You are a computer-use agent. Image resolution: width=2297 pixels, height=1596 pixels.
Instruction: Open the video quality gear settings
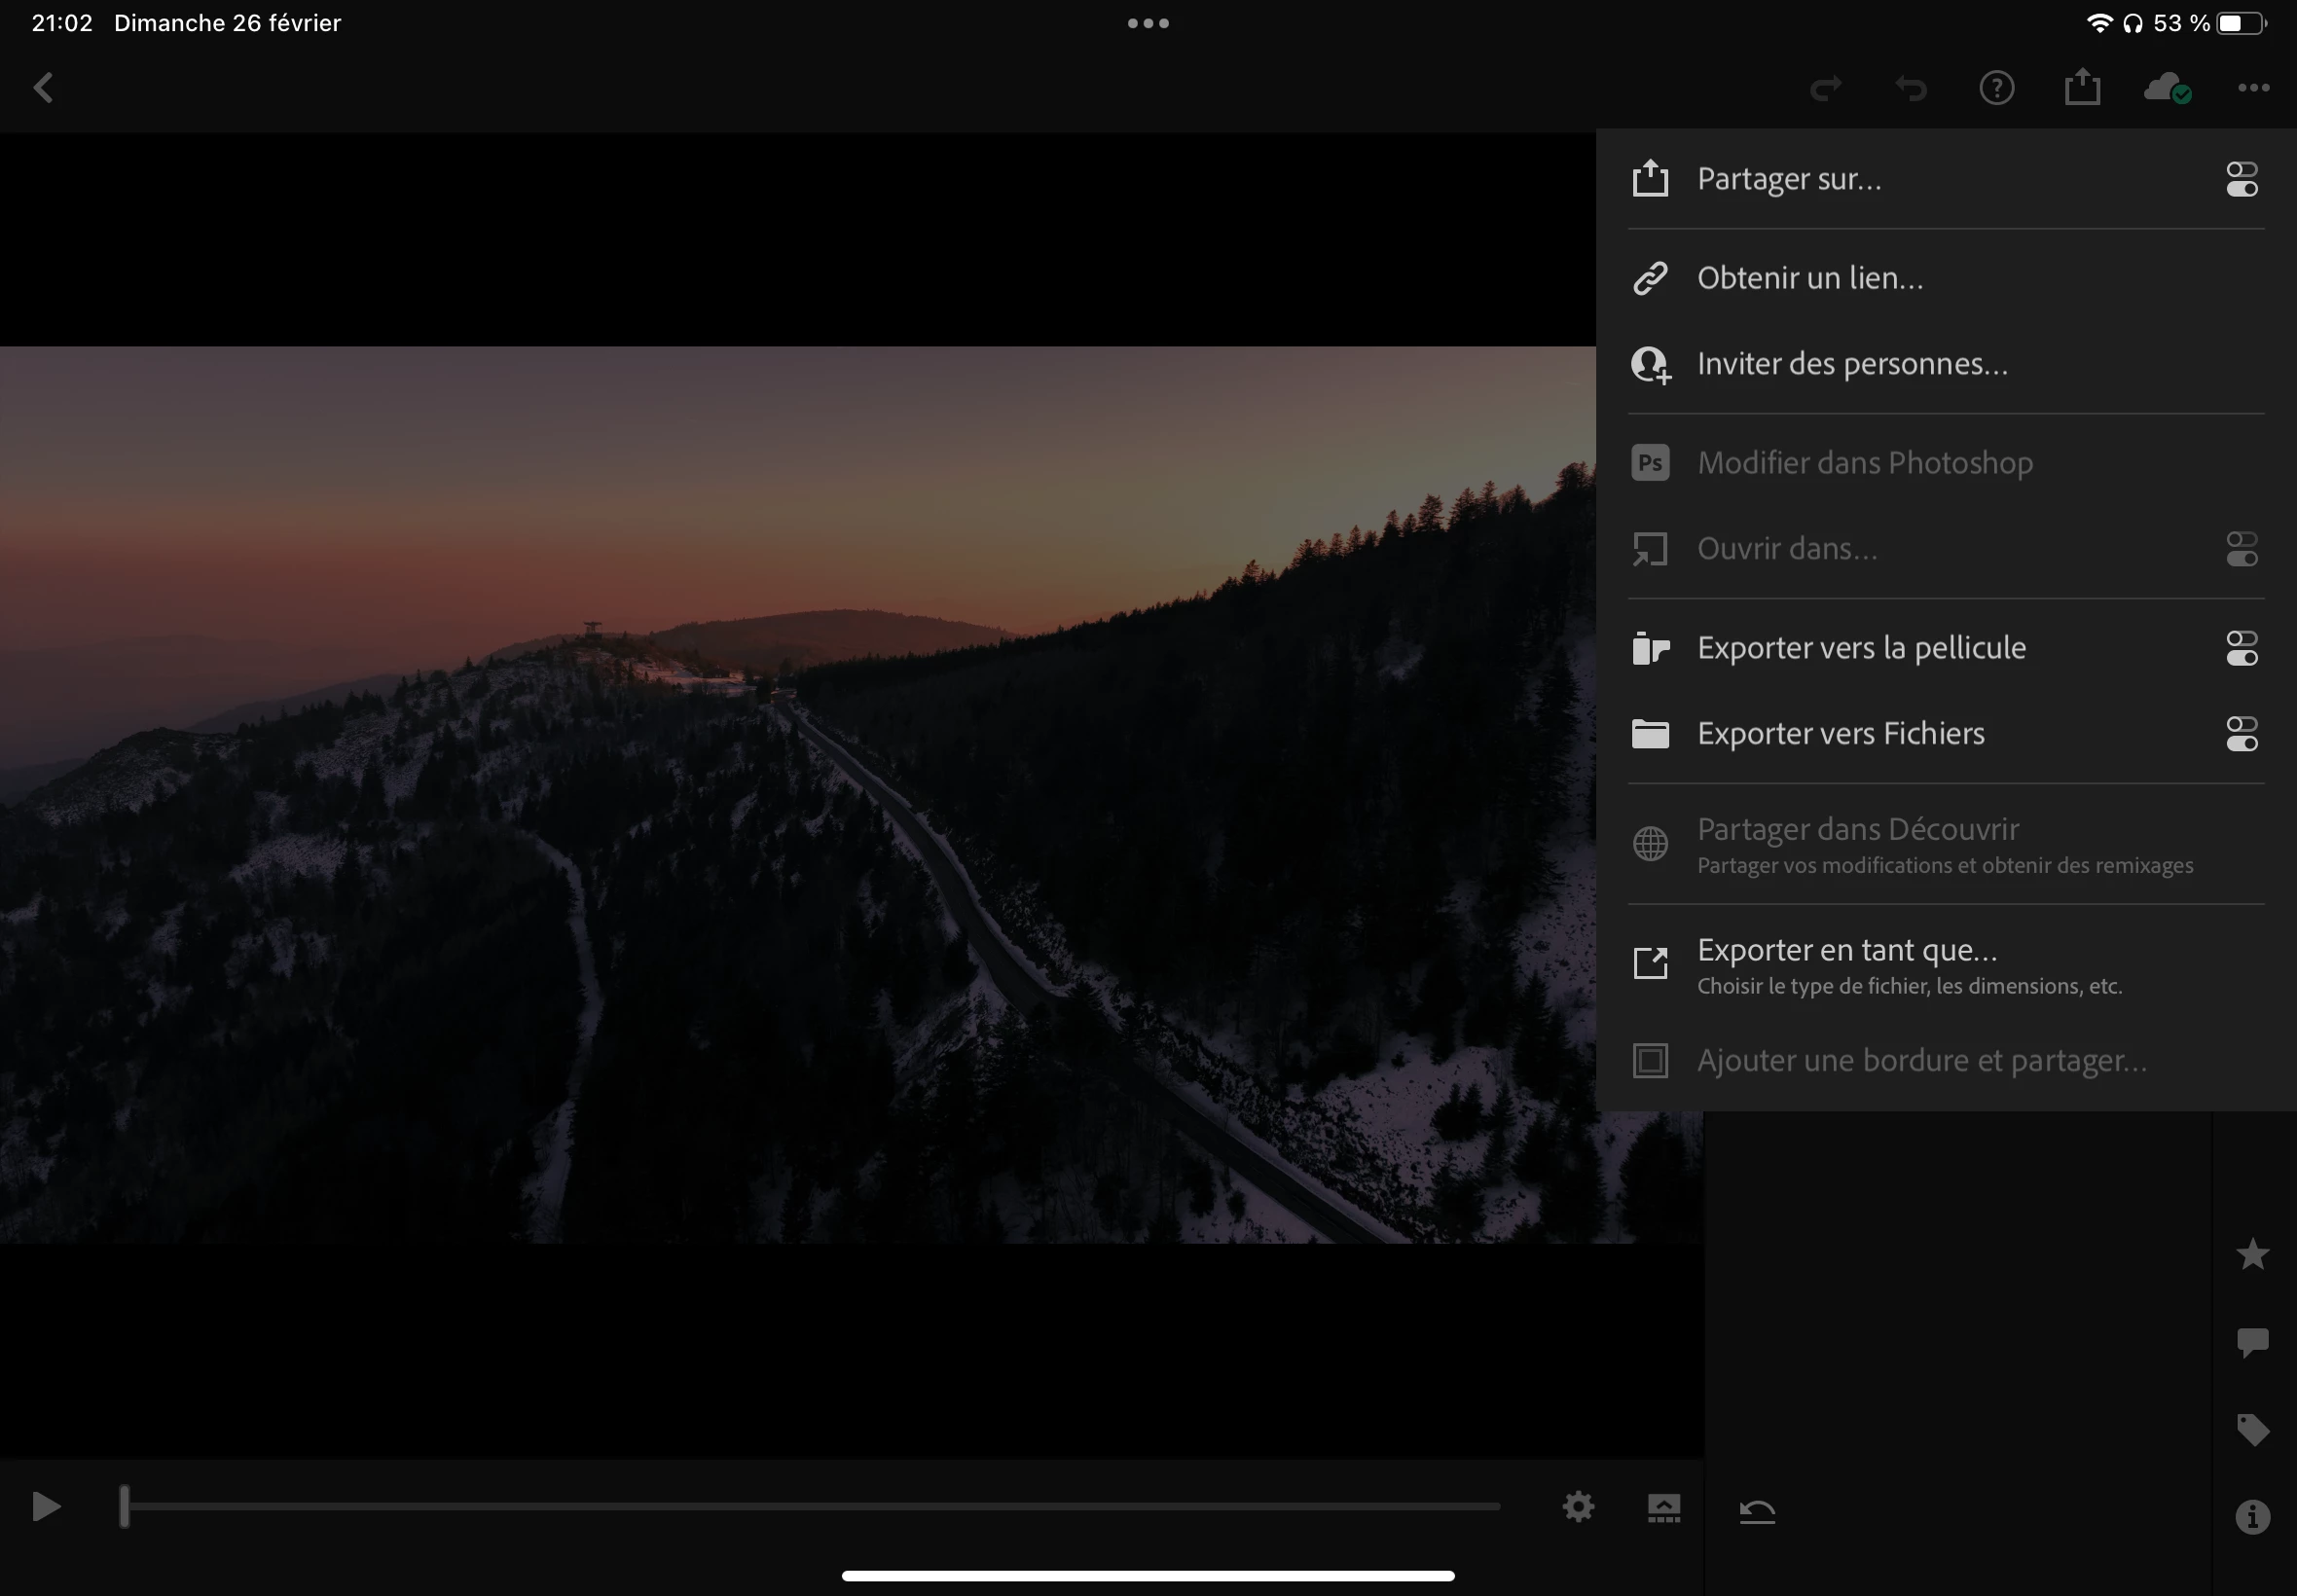point(1578,1507)
